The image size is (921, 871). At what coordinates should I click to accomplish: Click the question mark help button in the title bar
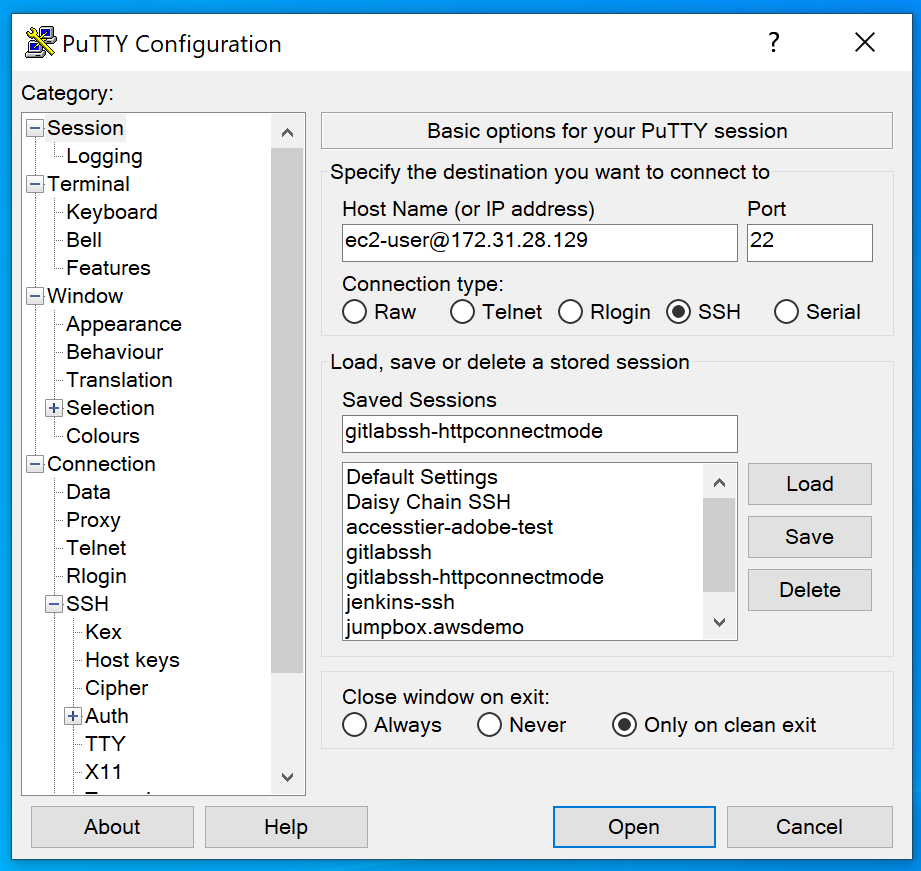click(774, 42)
